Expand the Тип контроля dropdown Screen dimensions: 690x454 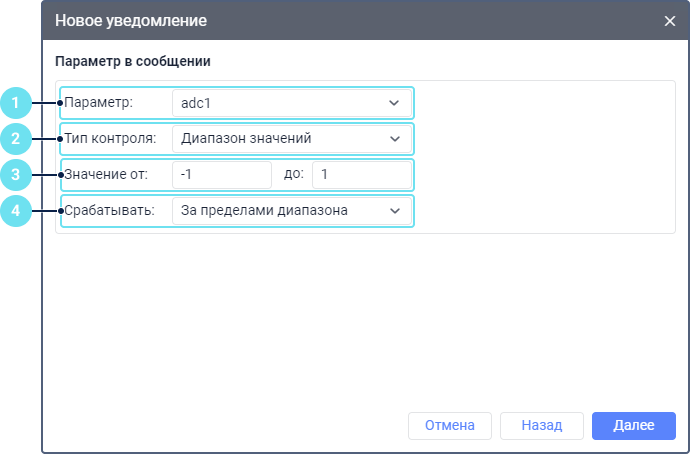290,138
